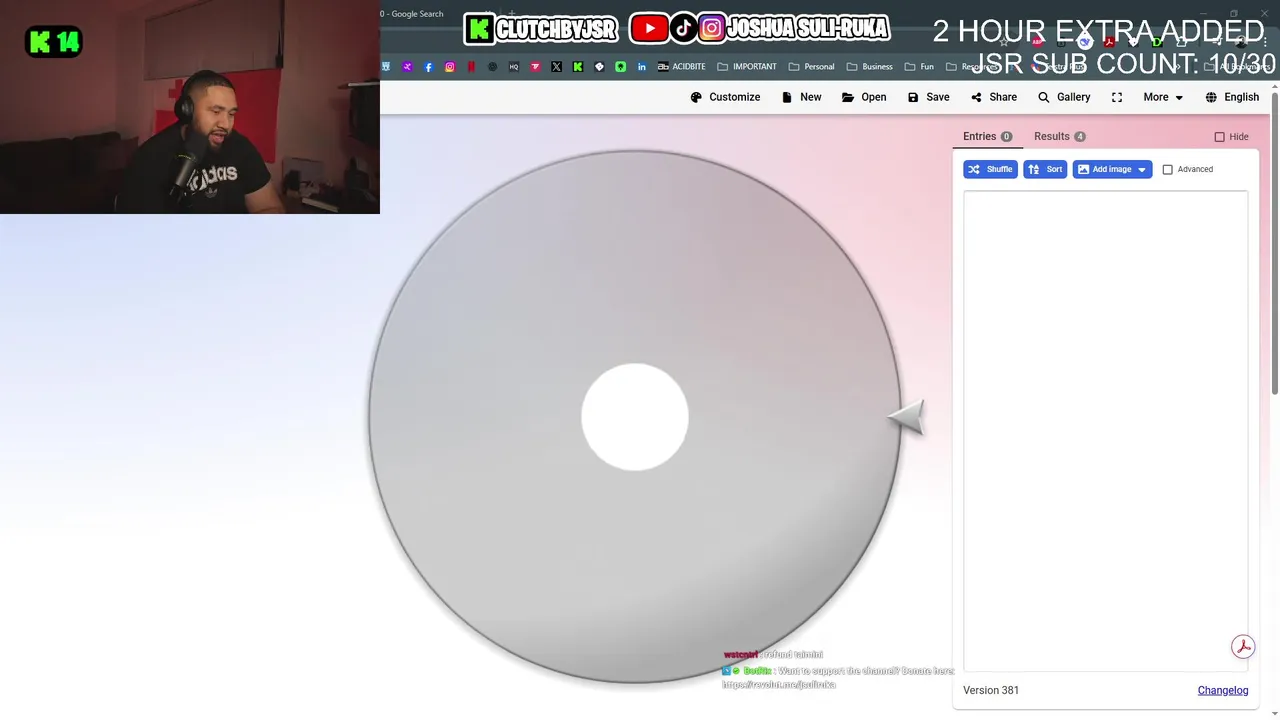
Task: Click the wheel center to spin
Action: pyautogui.click(x=635, y=416)
